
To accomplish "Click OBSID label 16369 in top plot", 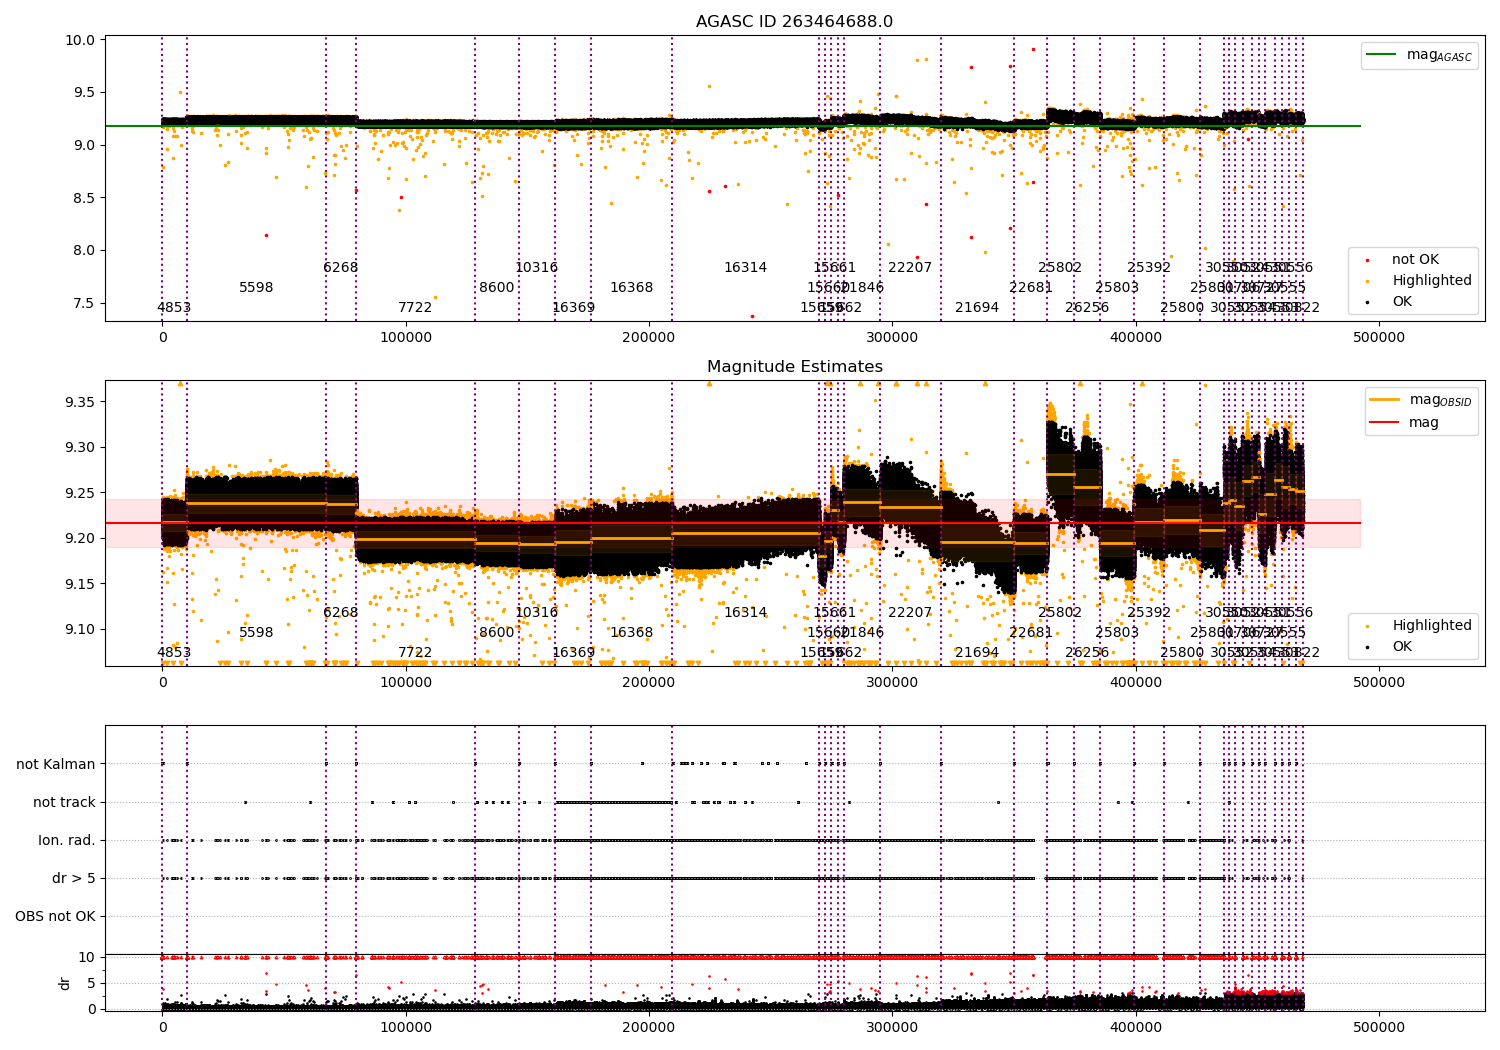I will pyautogui.click(x=574, y=308).
